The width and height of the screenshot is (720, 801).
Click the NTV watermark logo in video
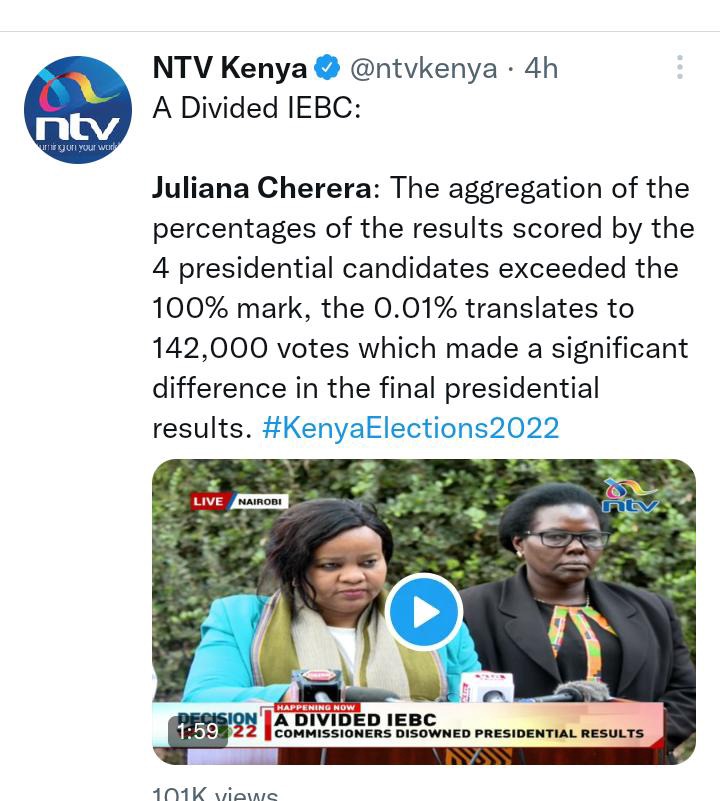(630, 496)
